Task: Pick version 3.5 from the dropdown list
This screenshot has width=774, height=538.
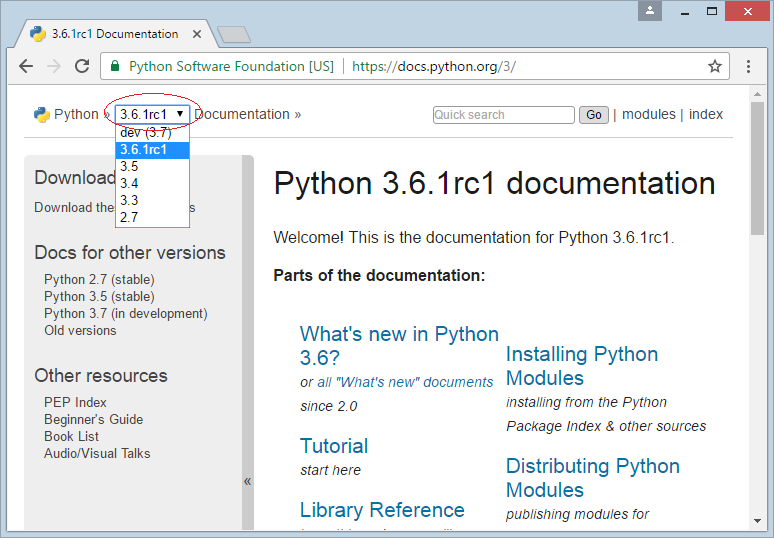Action: click(152, 166)
